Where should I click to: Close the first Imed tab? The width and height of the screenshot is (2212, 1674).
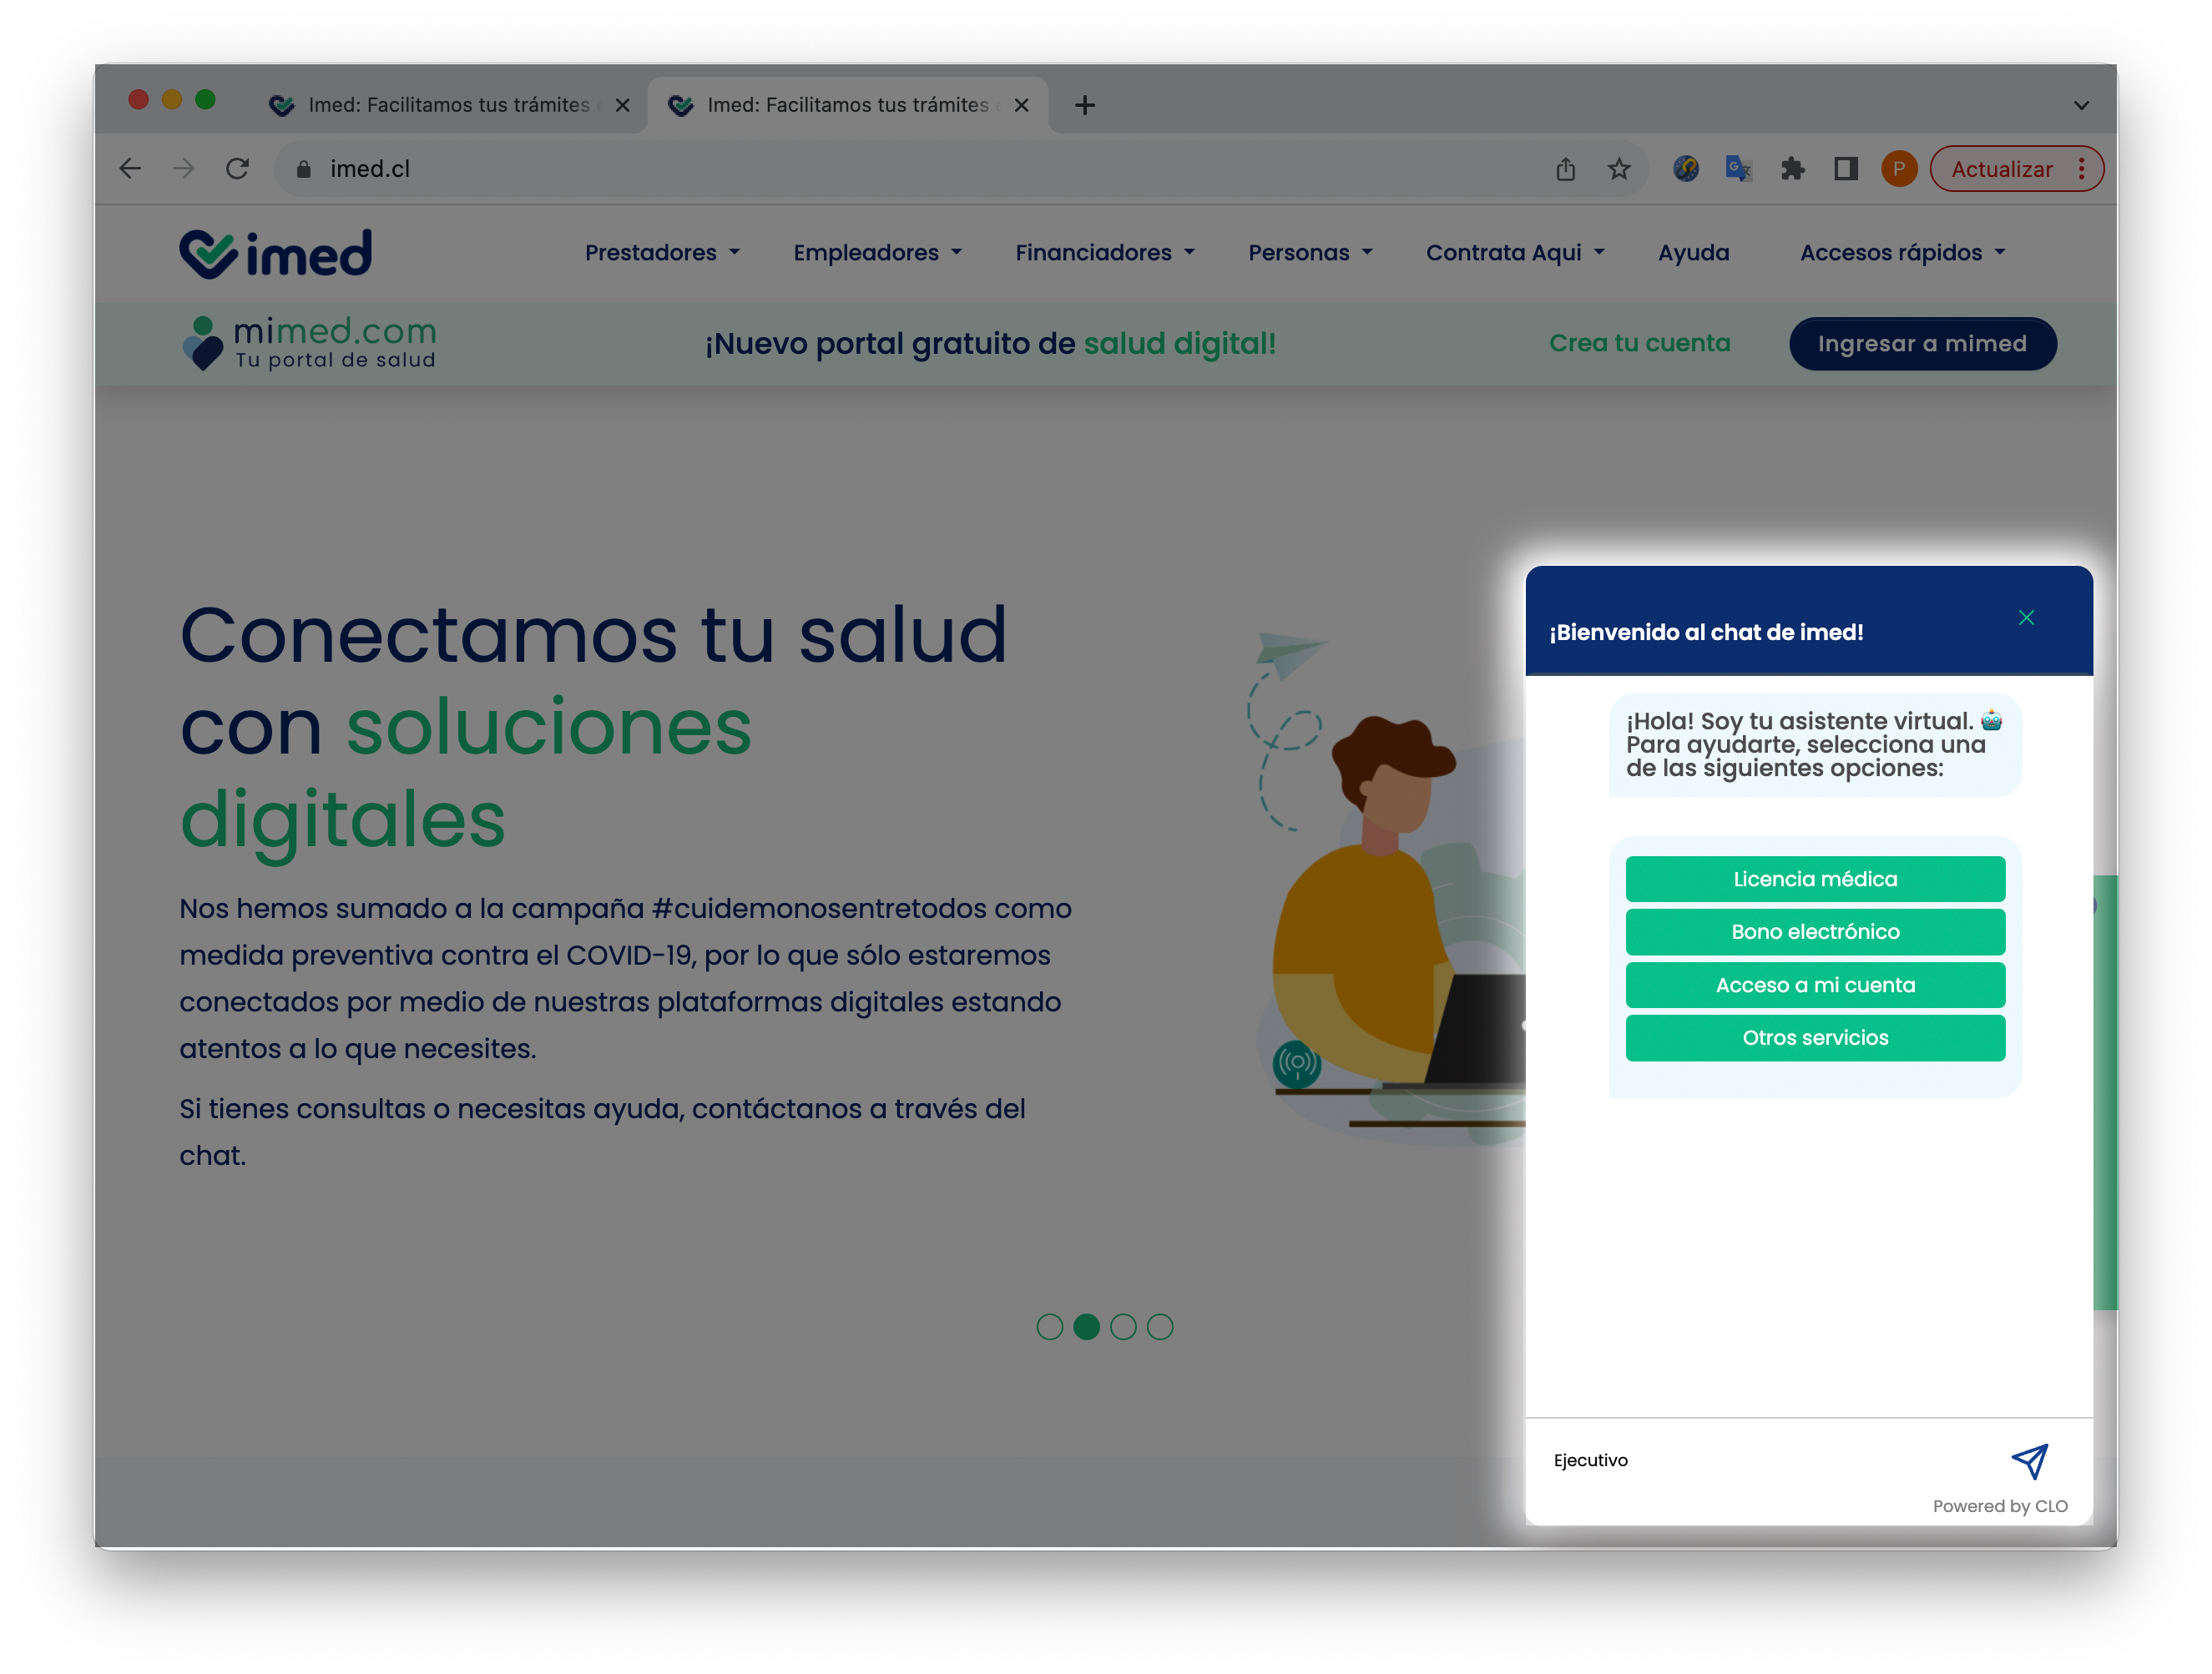click(x=622, y=105)
